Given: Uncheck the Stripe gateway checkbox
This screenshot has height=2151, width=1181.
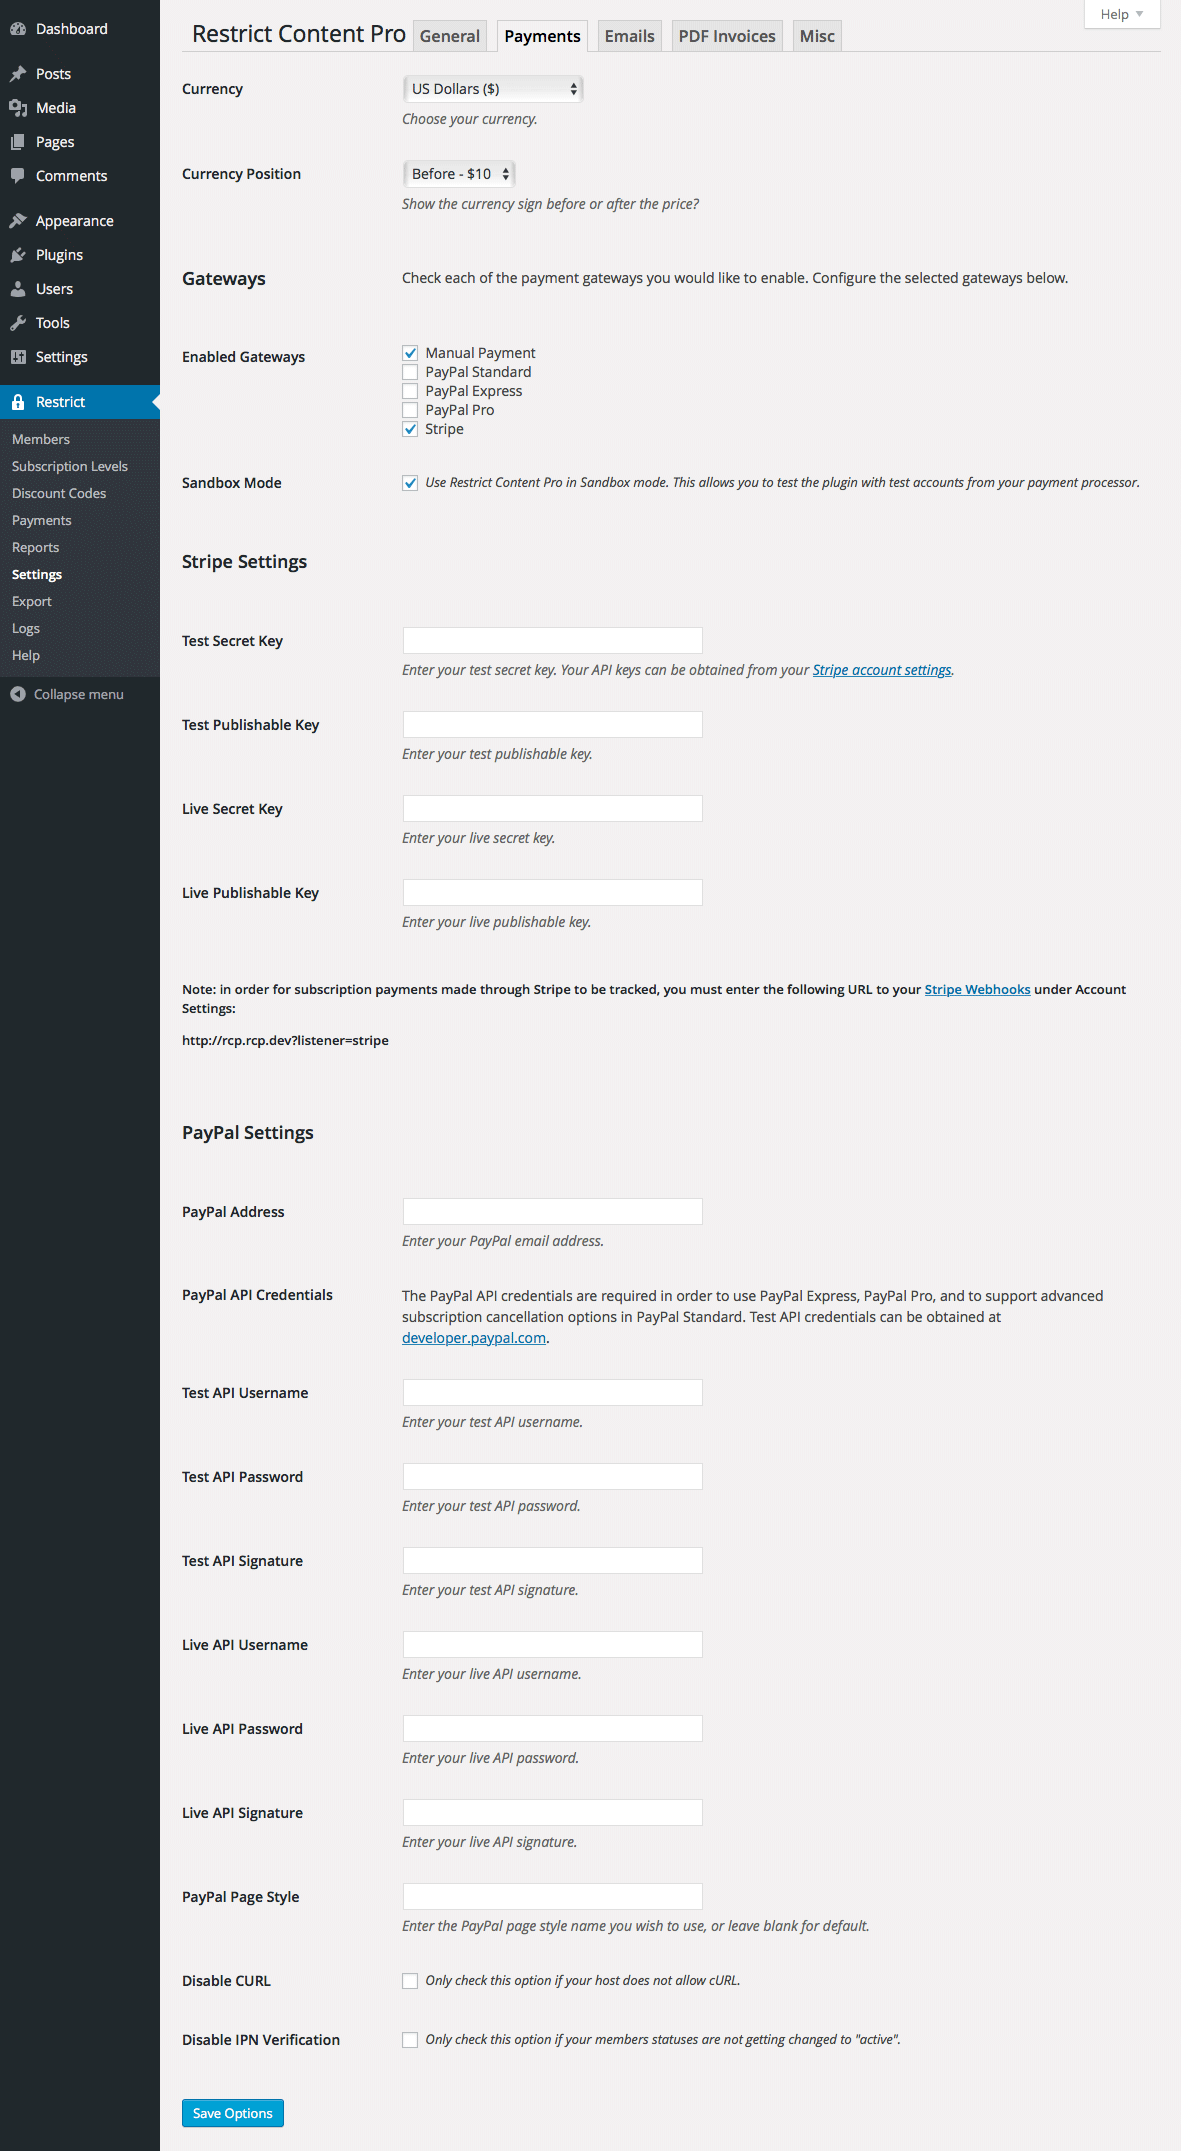Looking at the screenshot, I should click(x=410, y=429).
